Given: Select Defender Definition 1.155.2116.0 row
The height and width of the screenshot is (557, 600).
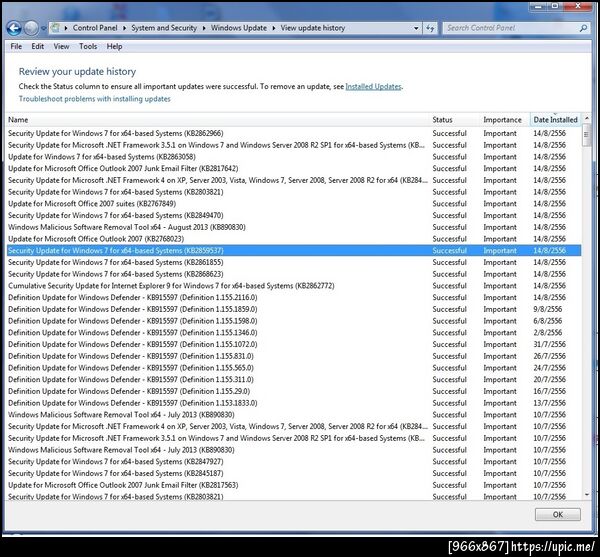Looking at the screenshot, I should click(x=294, y=297).
